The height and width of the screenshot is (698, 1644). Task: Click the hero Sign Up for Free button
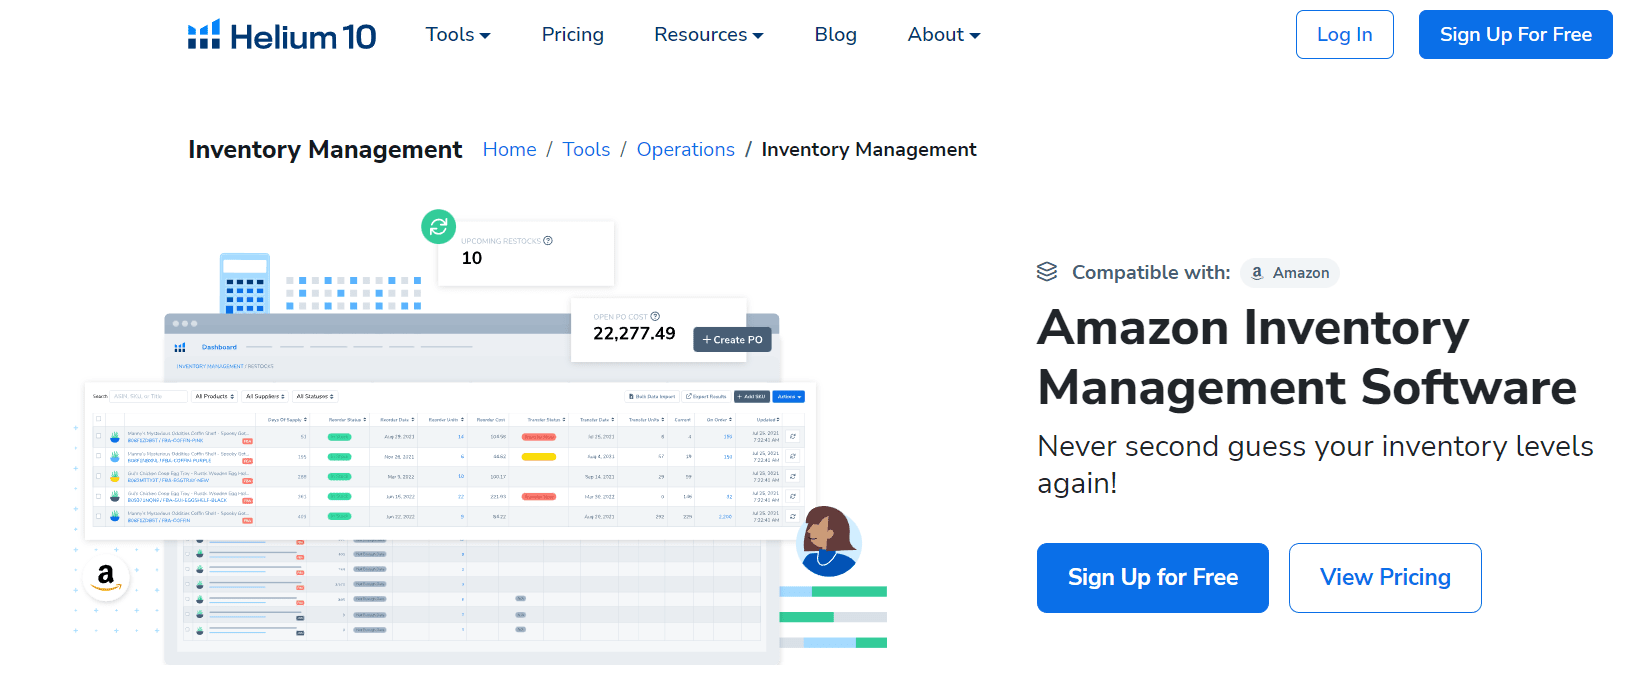(x=1153, y=578)
